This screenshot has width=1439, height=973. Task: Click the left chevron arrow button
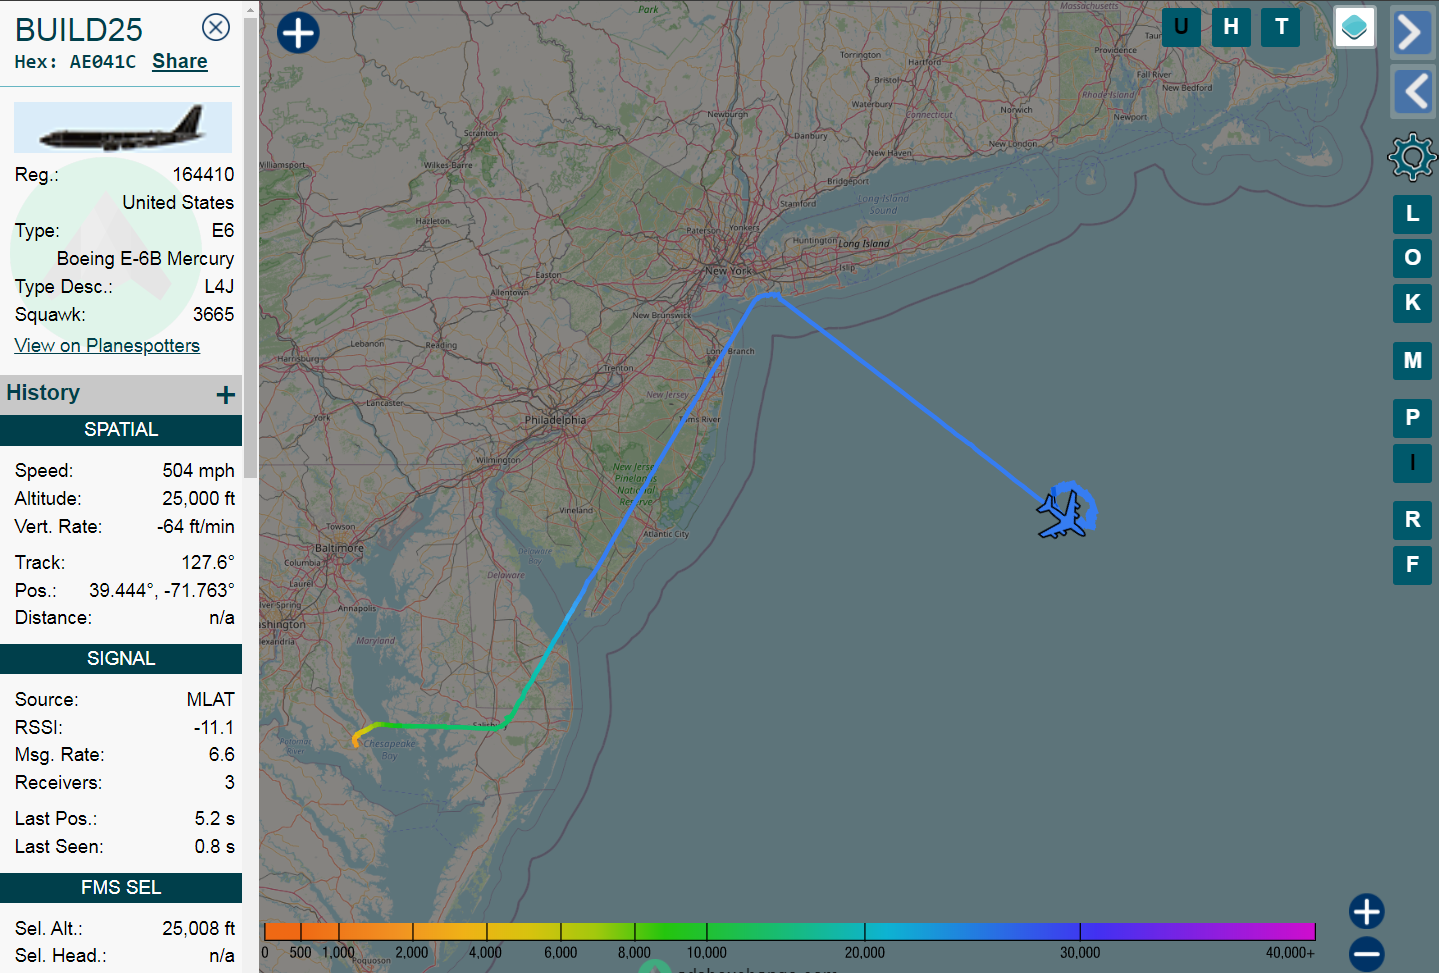pyautogui.click(x=1412, y=92)
